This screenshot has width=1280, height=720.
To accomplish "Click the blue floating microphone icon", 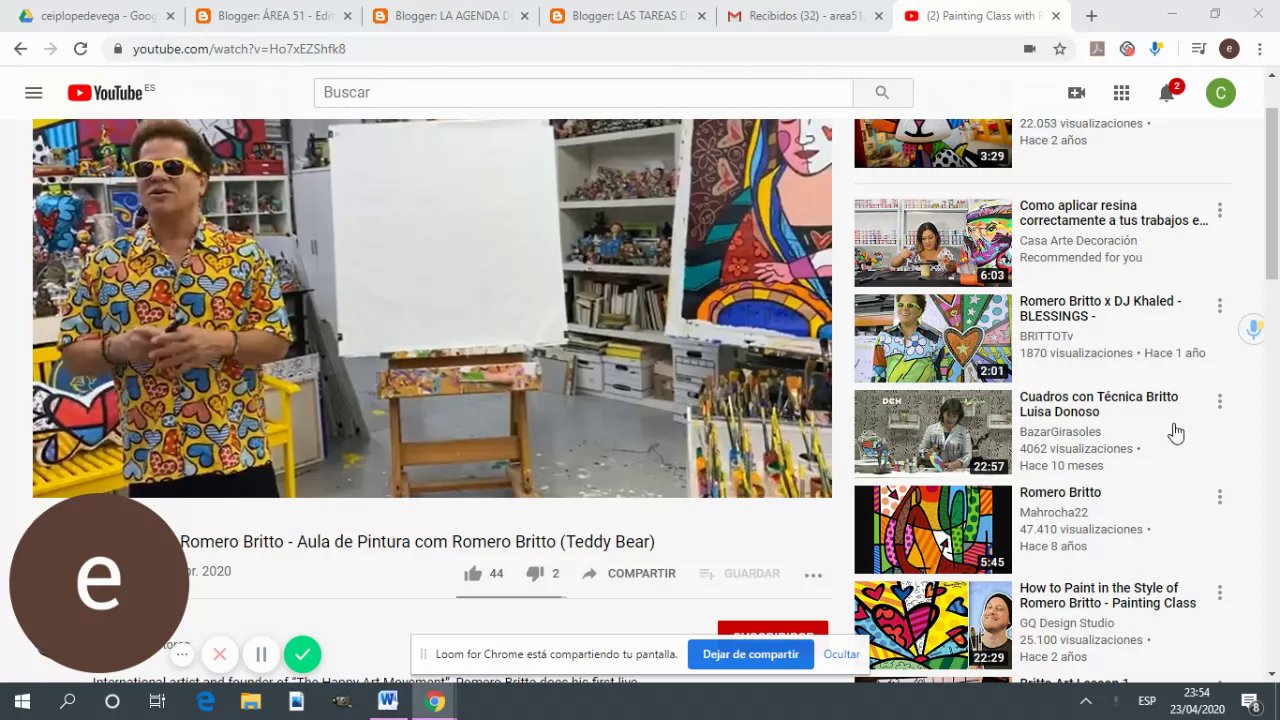I will tap(1252, 329).
